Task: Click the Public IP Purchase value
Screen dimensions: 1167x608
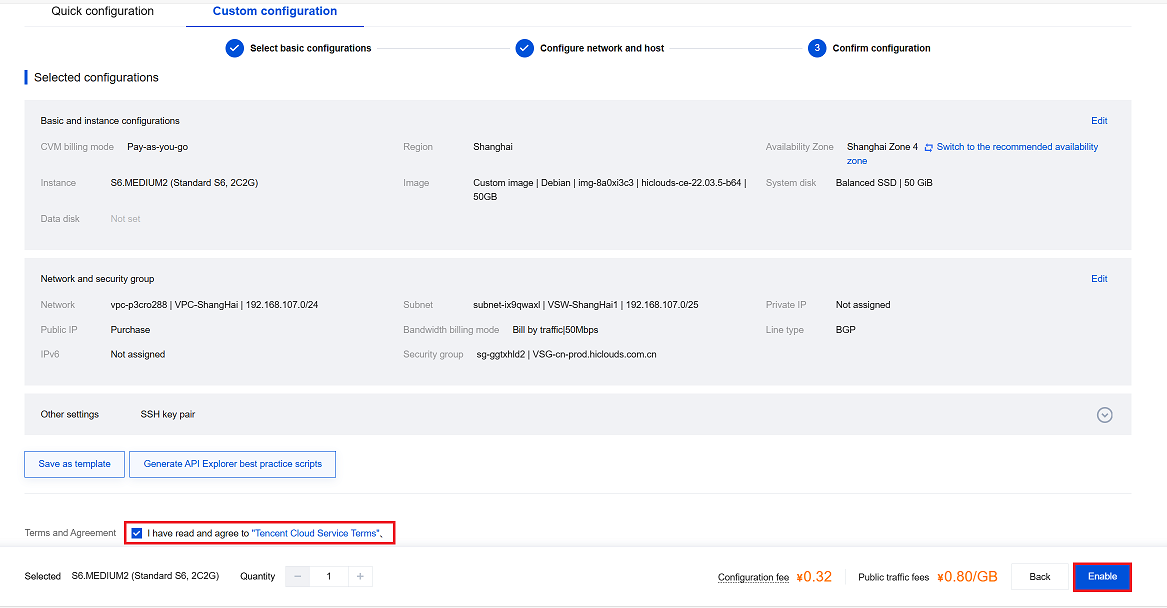Action: (130, 330)
